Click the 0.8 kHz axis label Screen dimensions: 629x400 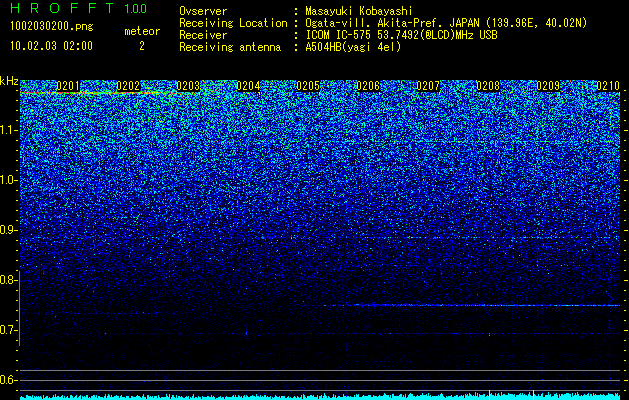(x=9, y=280)
